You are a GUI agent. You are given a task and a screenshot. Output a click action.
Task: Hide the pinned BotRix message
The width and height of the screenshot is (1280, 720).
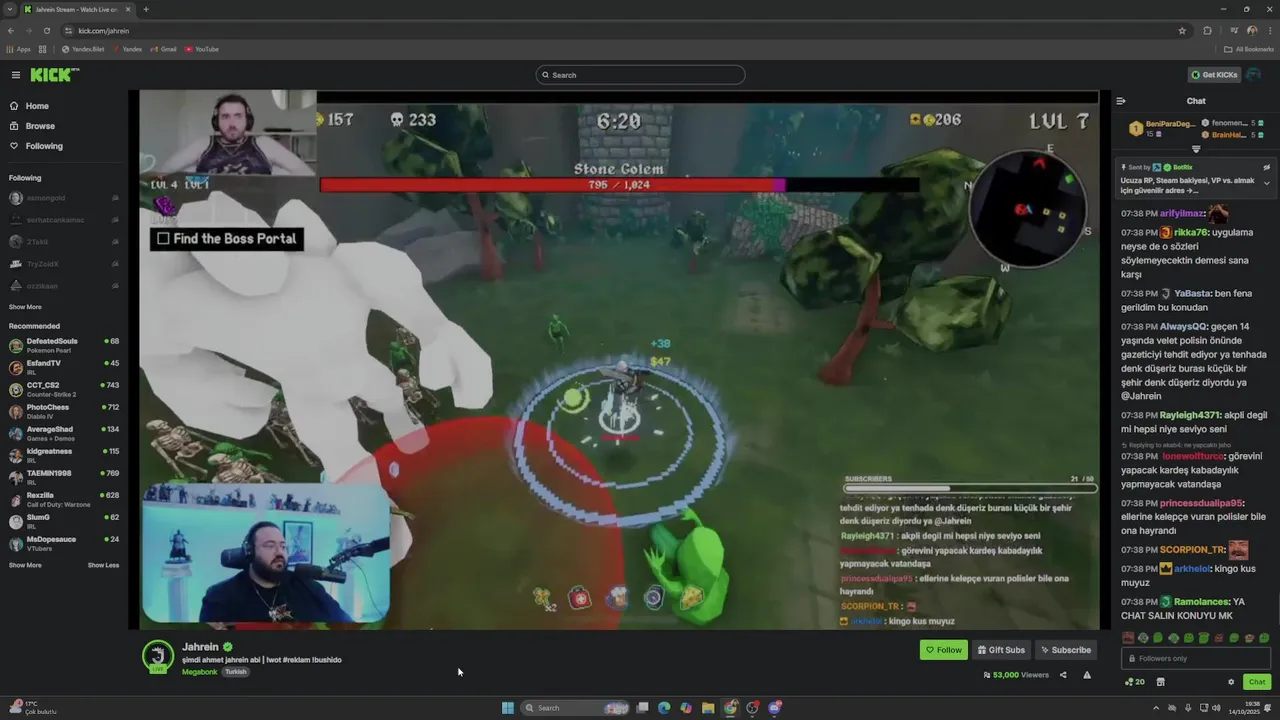[1266, 167]
